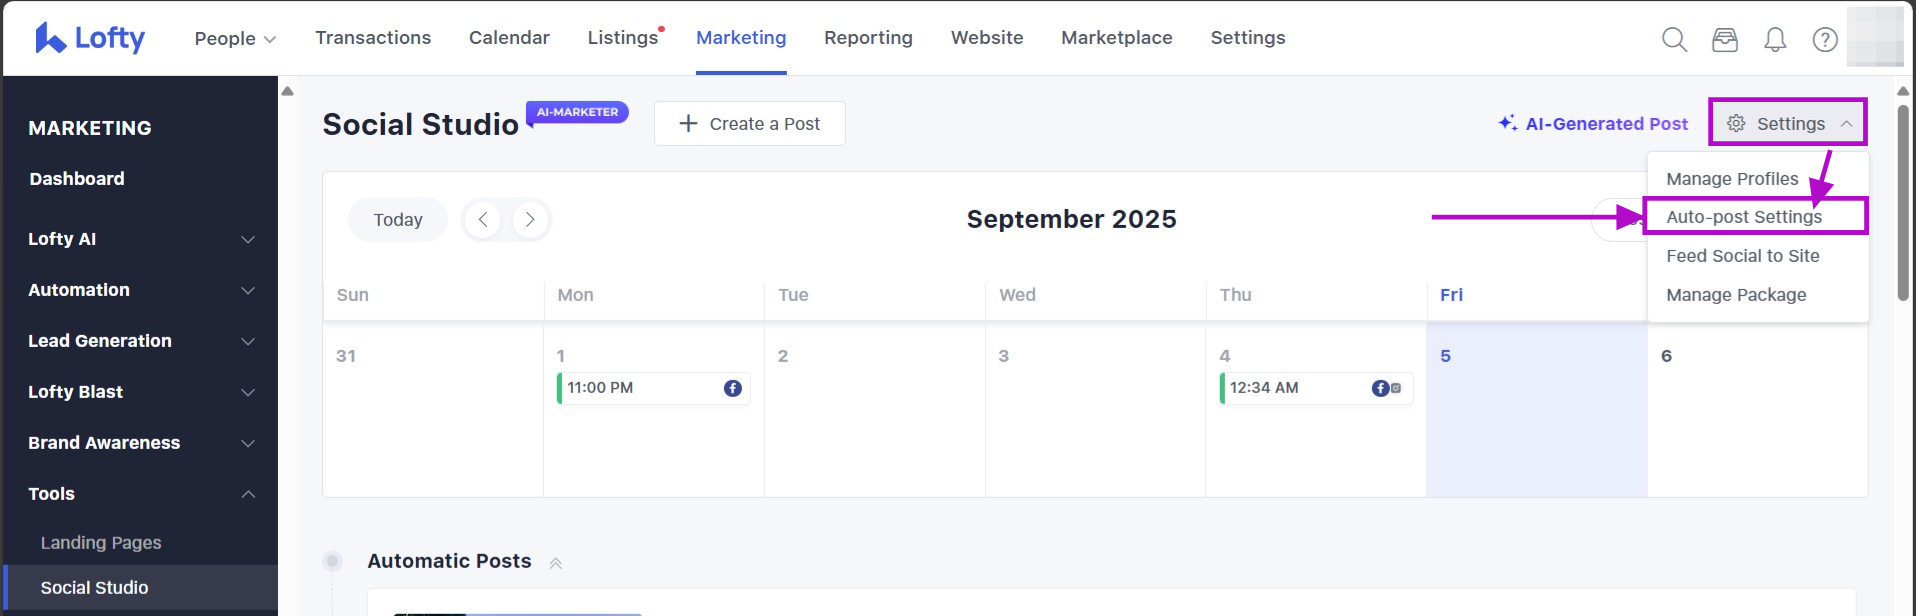1916x616 pixels.
Task: Open the 12:34 AM scheduled post
Action: [1315, 388]
